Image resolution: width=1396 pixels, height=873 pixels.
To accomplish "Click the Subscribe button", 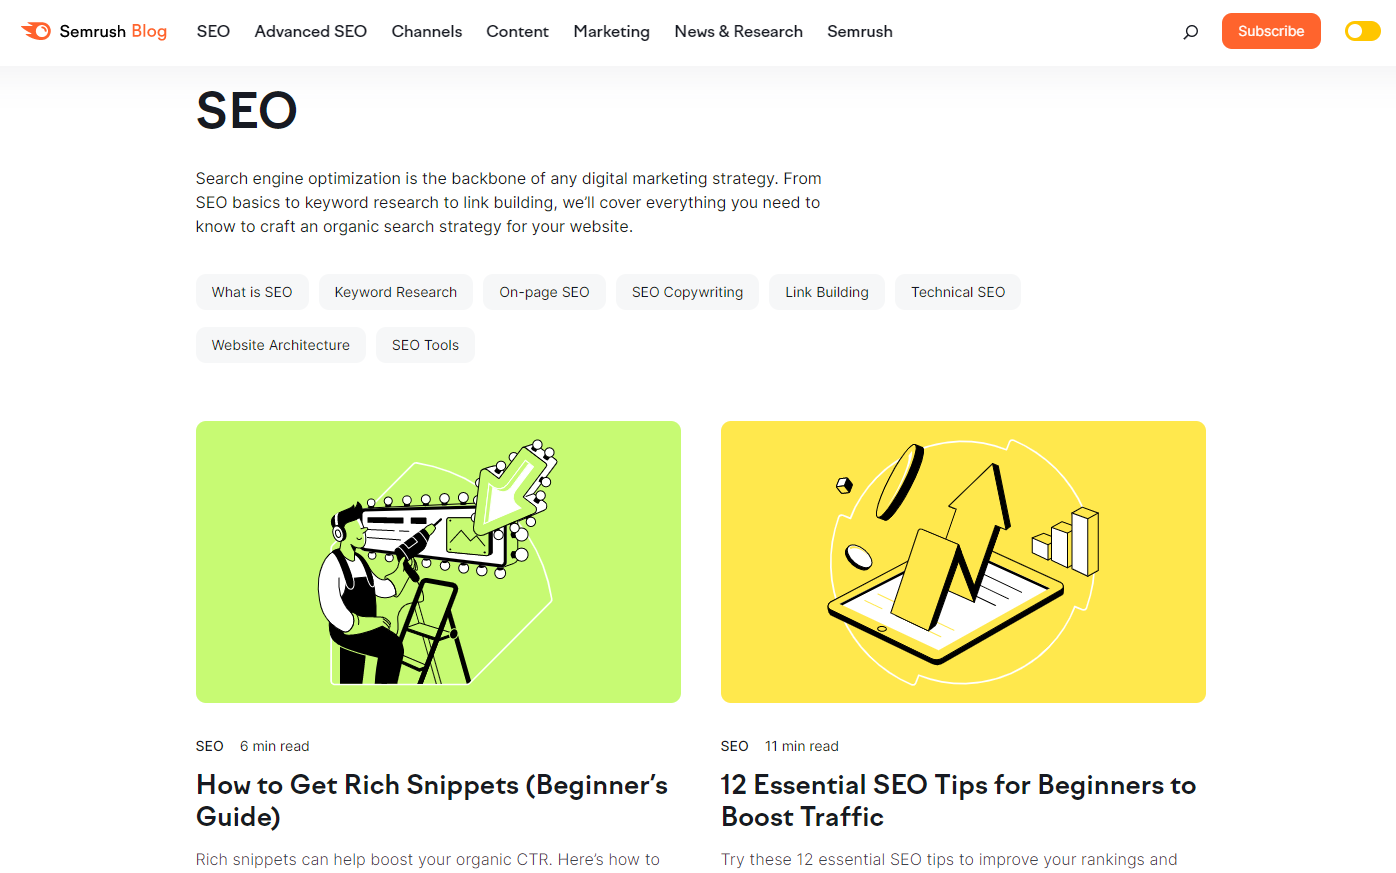I will (1271, 31).
